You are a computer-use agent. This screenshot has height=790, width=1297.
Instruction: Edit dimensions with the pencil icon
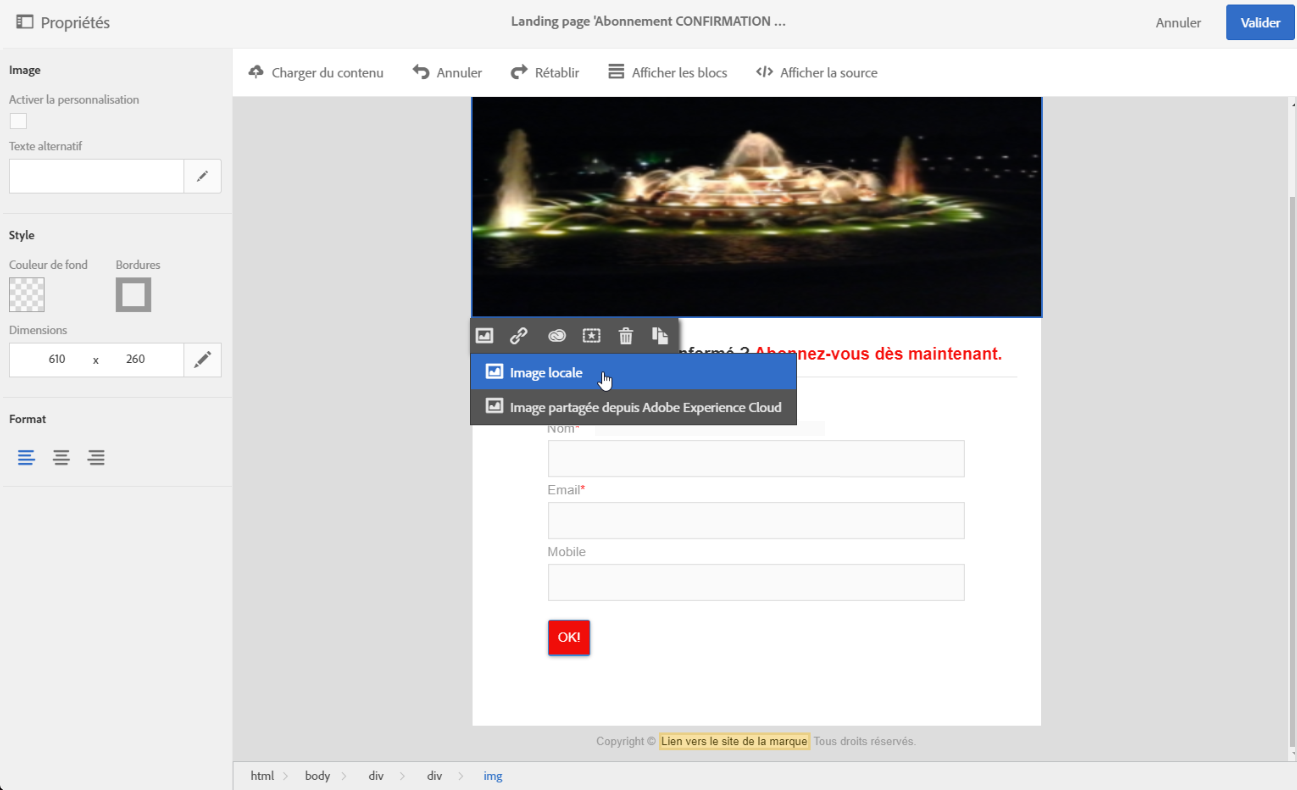tap(203, 360)
